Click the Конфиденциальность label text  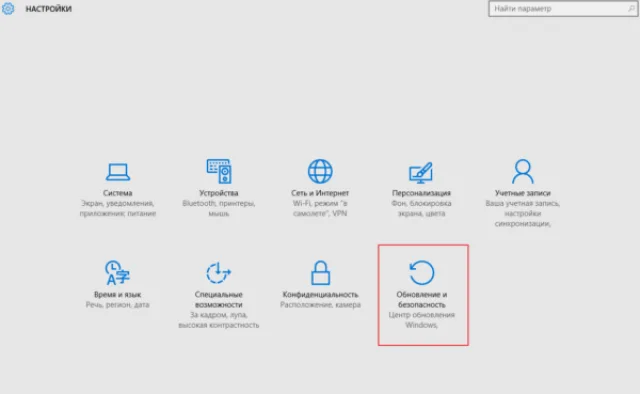click(320, 294)
